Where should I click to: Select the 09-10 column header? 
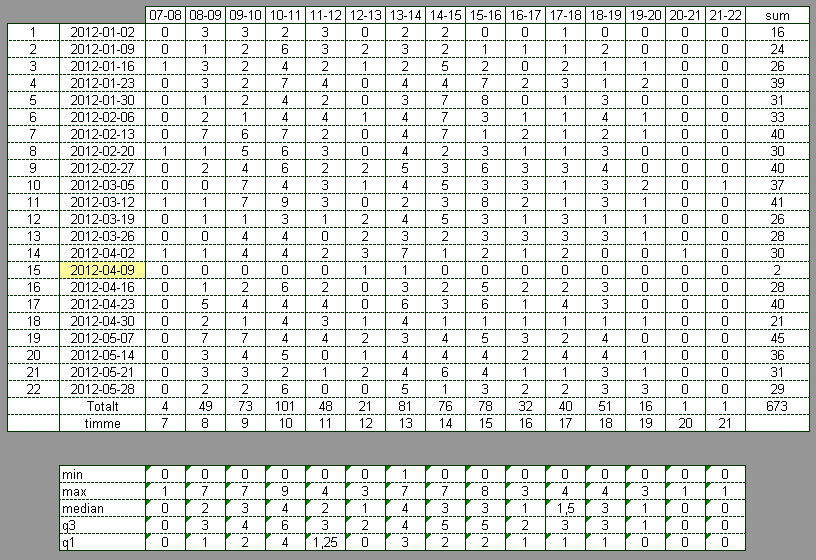coord(246,15)
